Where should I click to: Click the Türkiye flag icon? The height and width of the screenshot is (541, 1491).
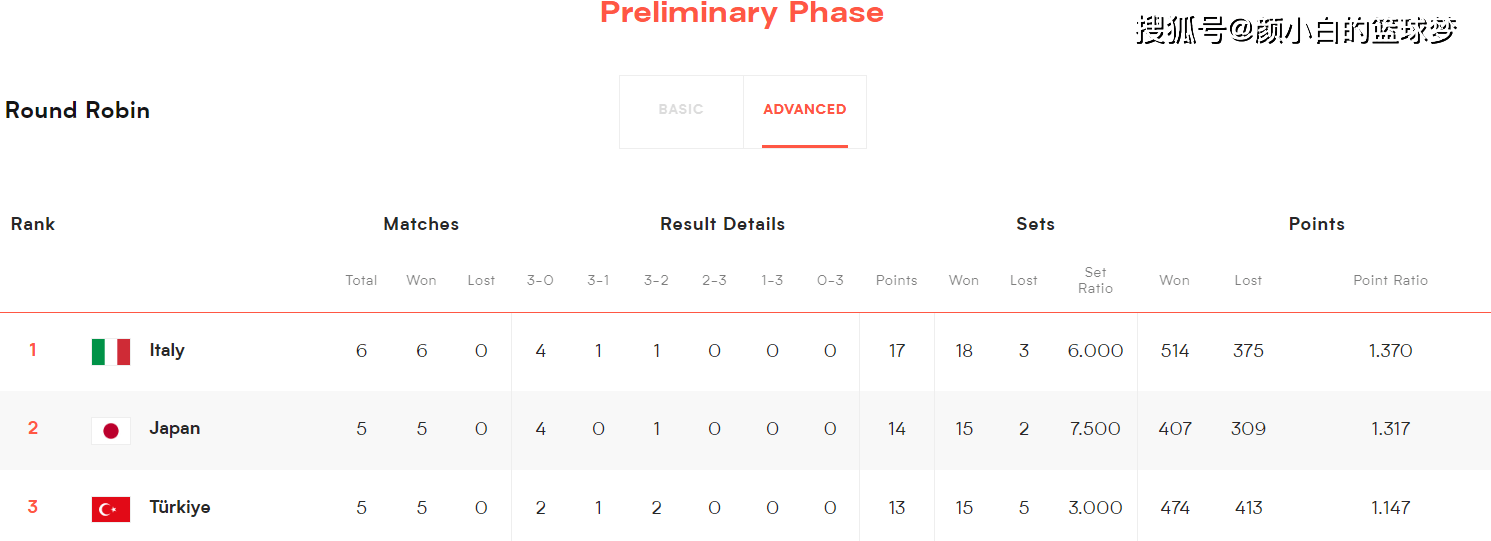111,509
